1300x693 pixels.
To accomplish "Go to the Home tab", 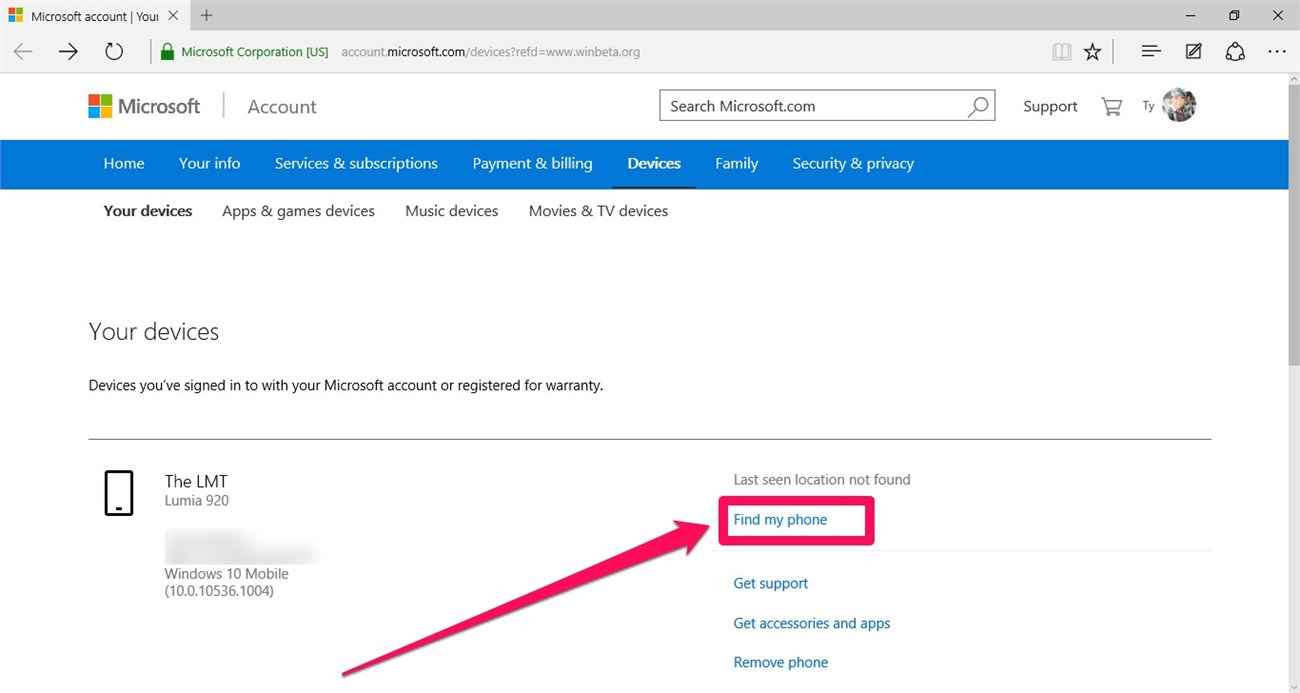I will pyautogui.click(x=124, y=163).
